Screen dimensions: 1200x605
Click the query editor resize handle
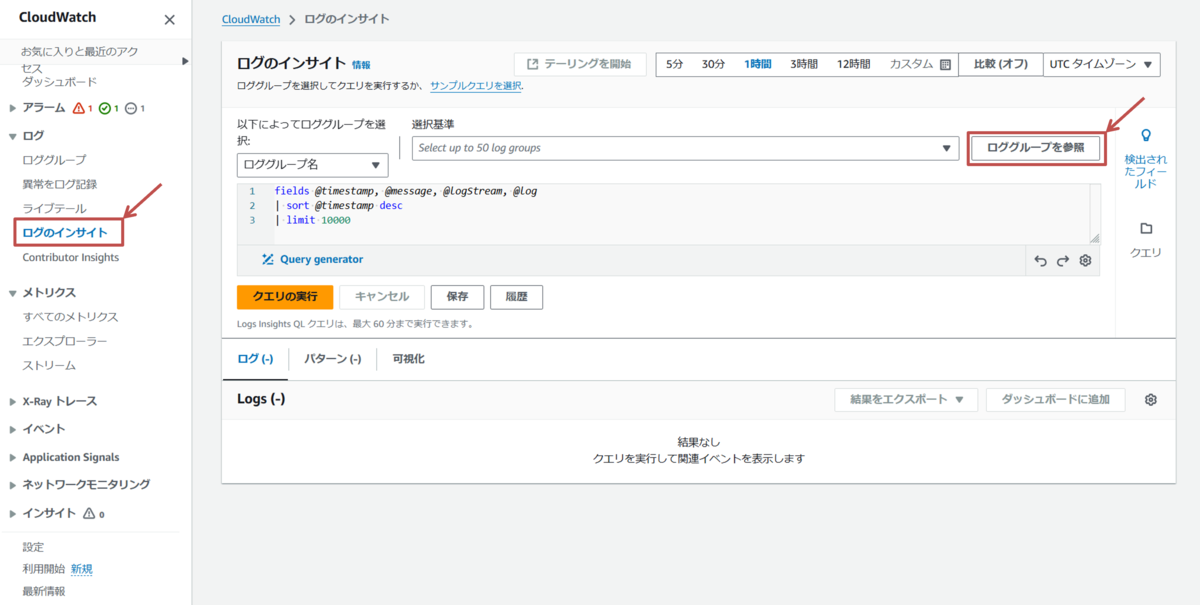click(1094, 238)
